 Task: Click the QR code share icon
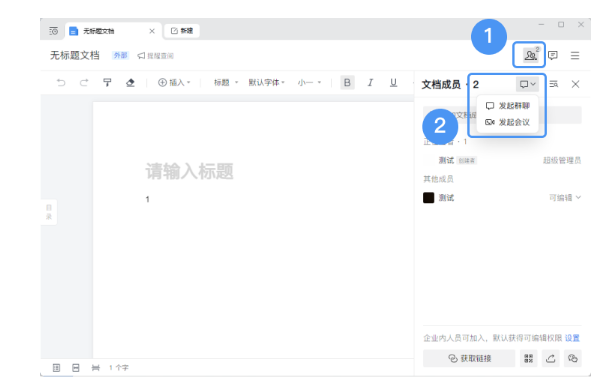pos(529,358)
